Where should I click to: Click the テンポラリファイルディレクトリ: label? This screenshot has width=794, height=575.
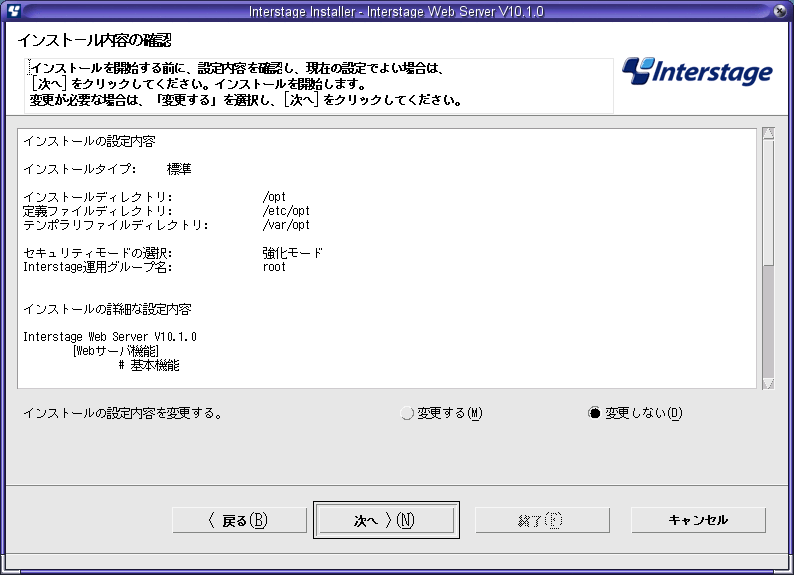(x=116, y=225)
